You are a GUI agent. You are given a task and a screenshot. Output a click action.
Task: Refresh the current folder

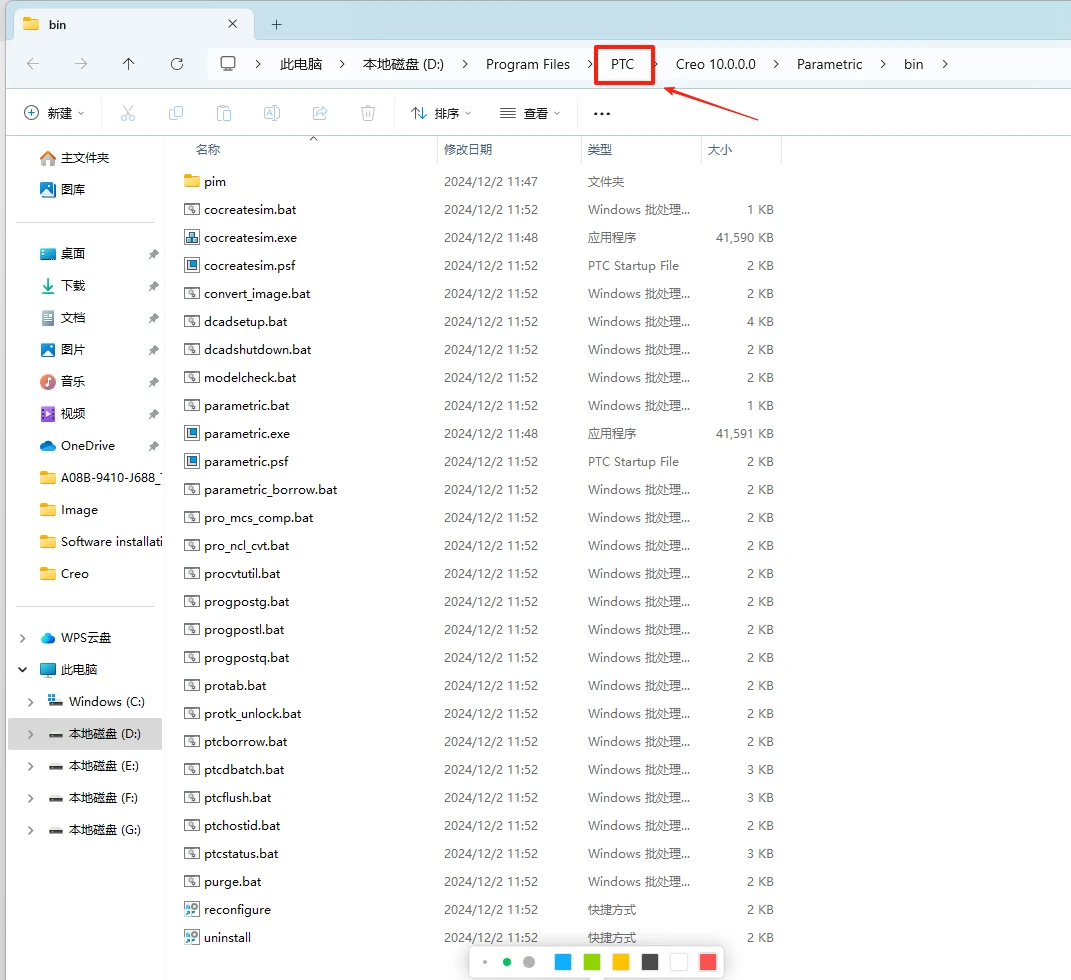[x=177, y=64]
